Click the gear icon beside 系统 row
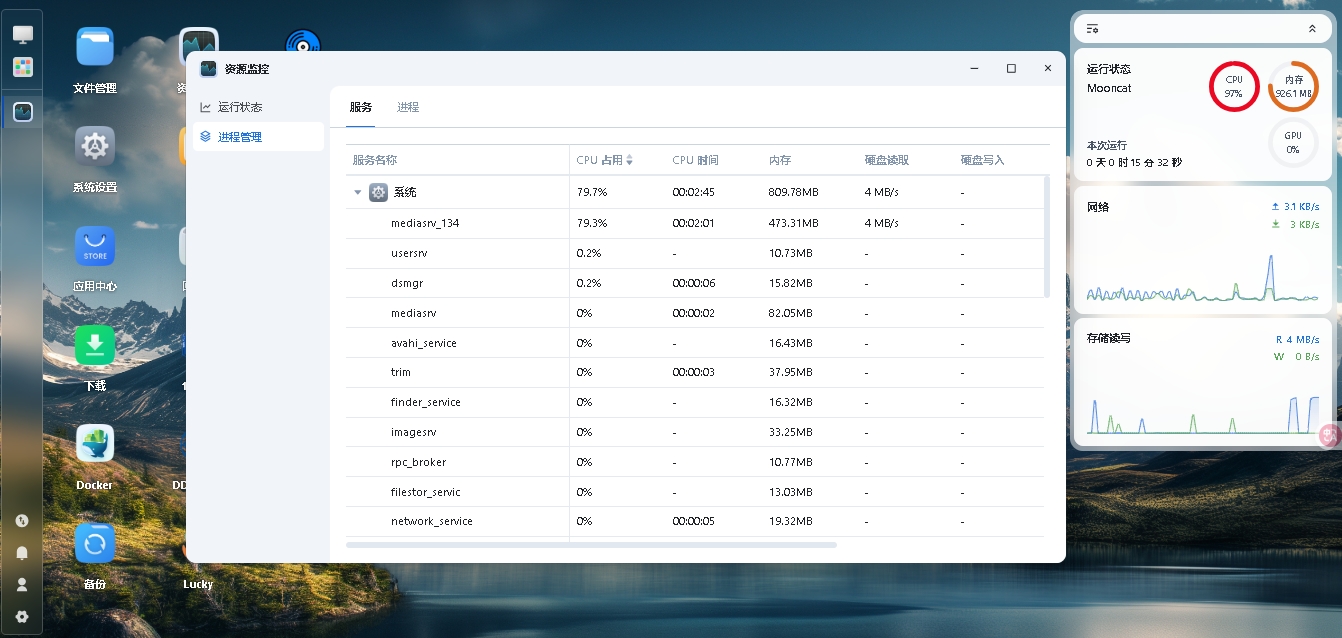The image size is (1342, 638). click(x=378, y=192)
